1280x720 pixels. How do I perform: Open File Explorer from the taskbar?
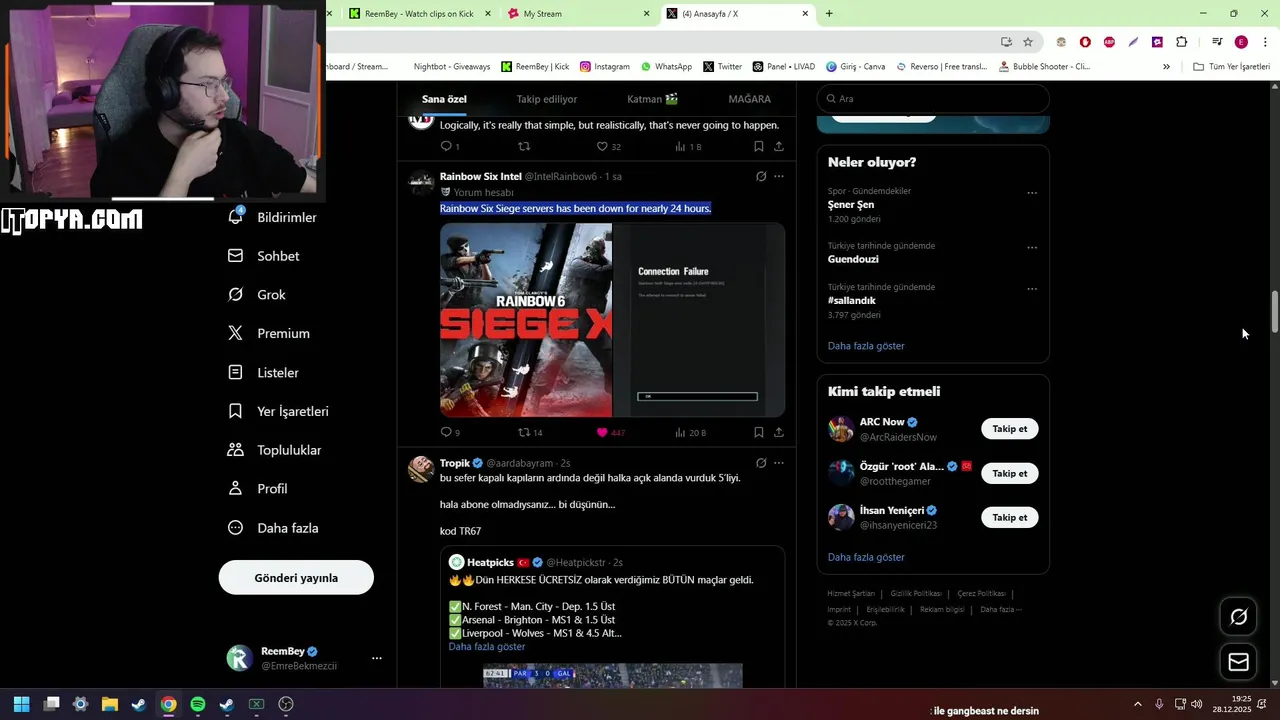(x=110, y=704)
